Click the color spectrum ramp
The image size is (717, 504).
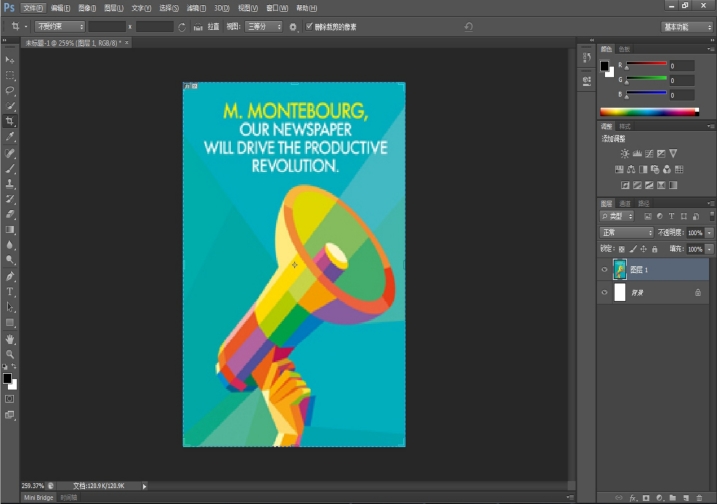click(647, 112)
